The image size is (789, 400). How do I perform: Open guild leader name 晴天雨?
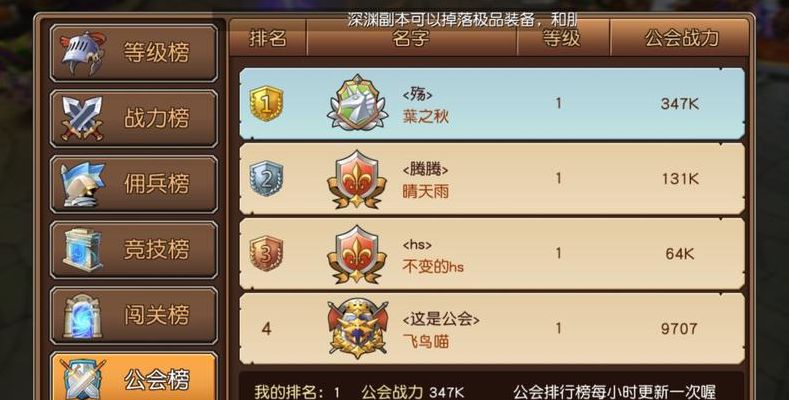pyautogui.click(x=425, y=191)
